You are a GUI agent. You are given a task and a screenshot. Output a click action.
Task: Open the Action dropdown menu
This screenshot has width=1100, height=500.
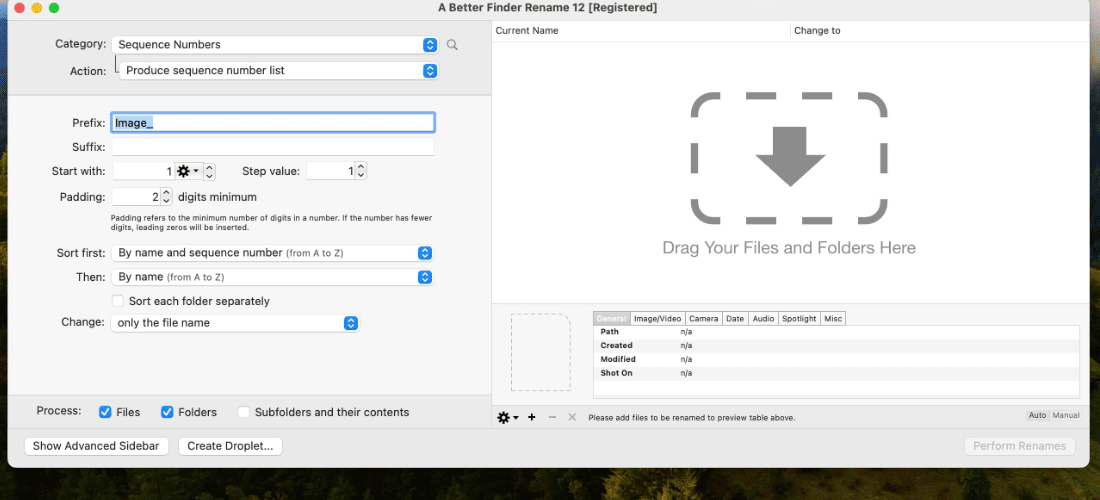coord(279,71)
